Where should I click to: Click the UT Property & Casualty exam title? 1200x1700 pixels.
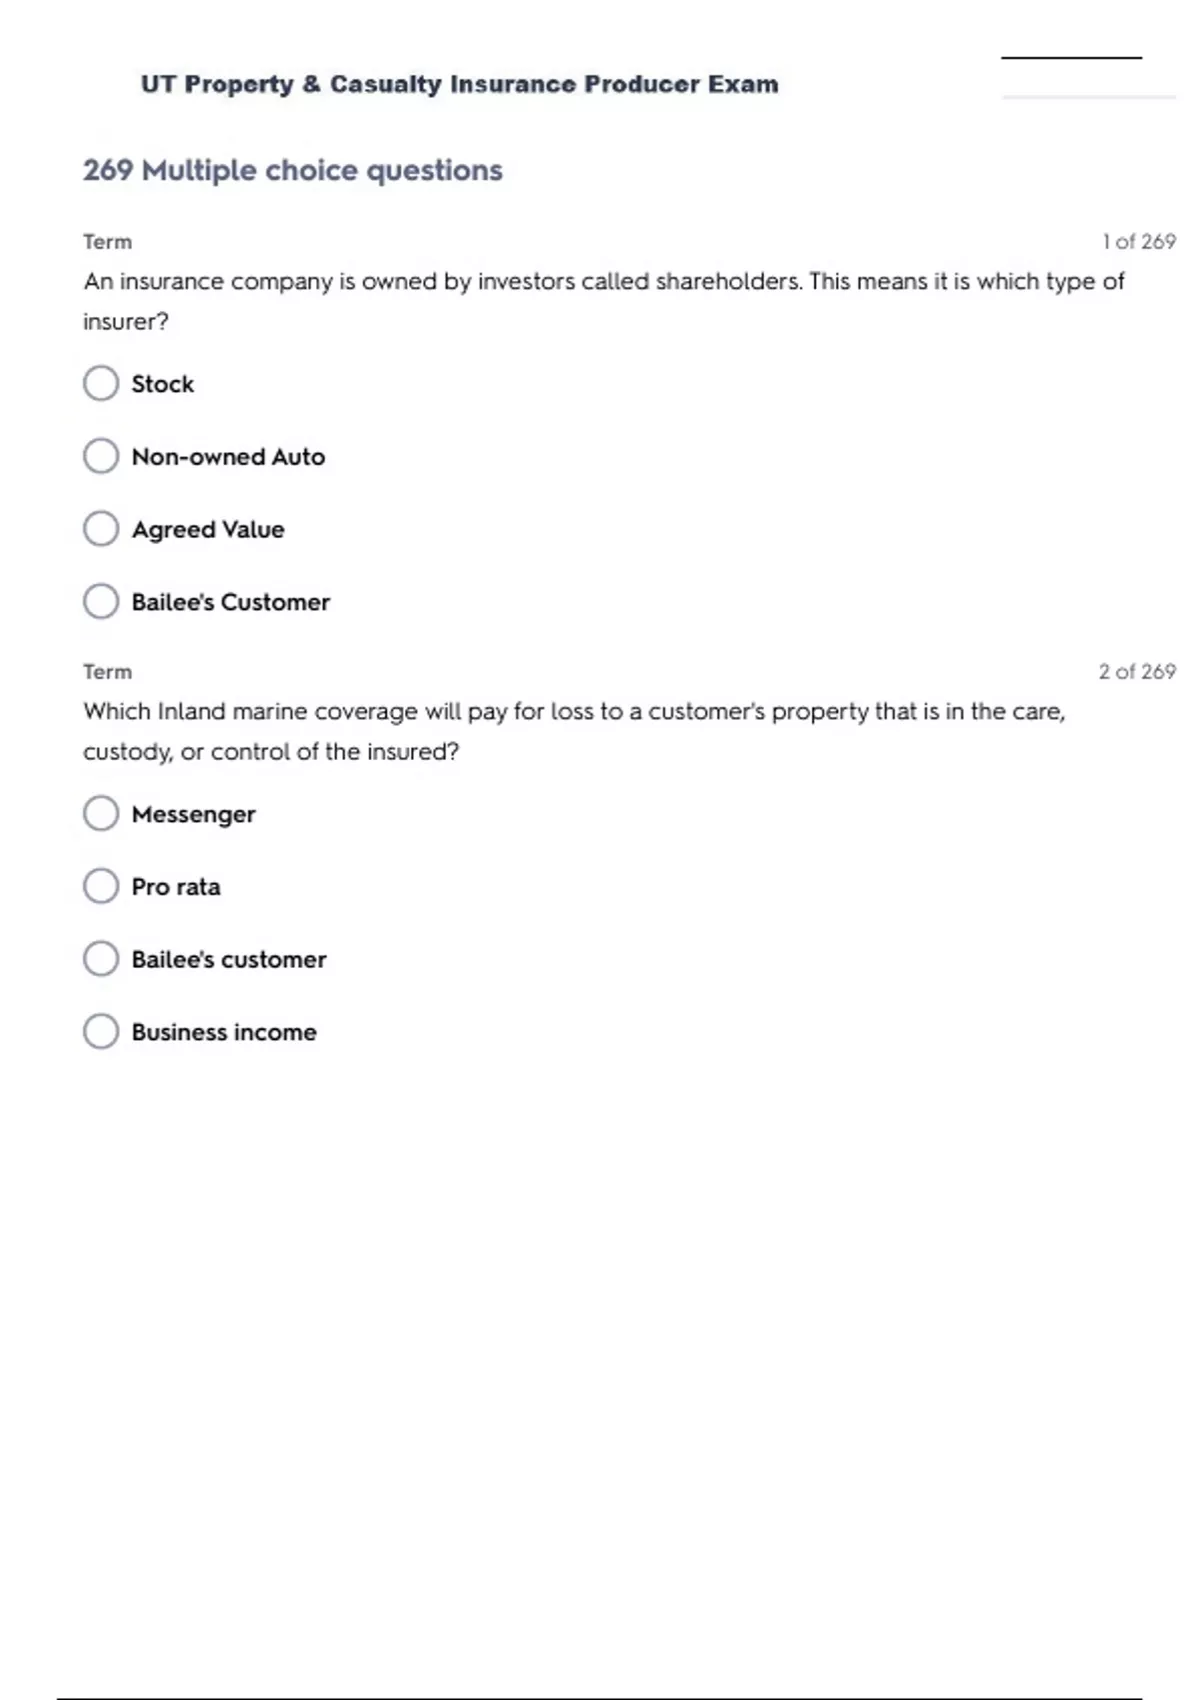[459, 84]
